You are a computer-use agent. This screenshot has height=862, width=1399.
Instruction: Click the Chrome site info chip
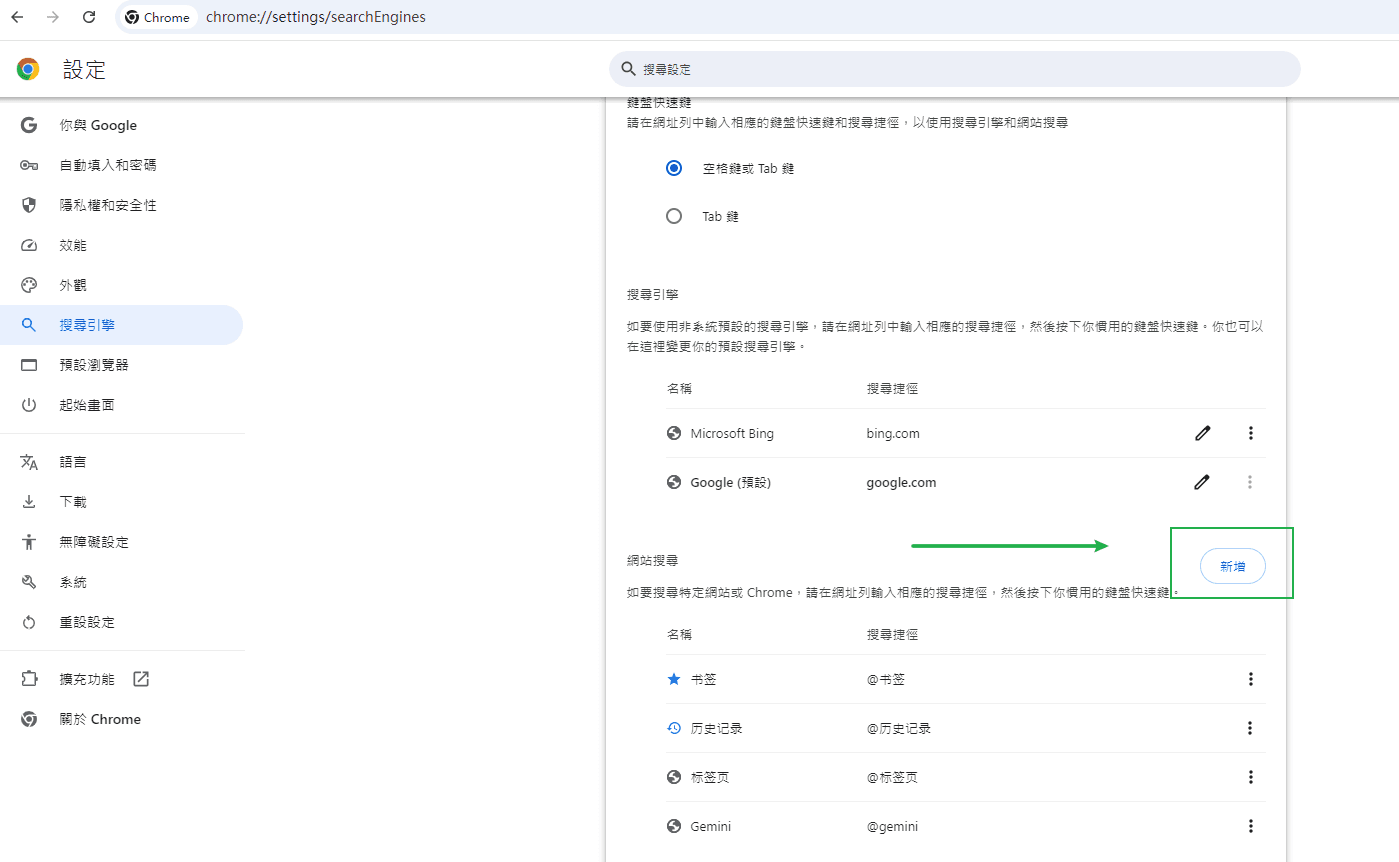pos(158,17)
